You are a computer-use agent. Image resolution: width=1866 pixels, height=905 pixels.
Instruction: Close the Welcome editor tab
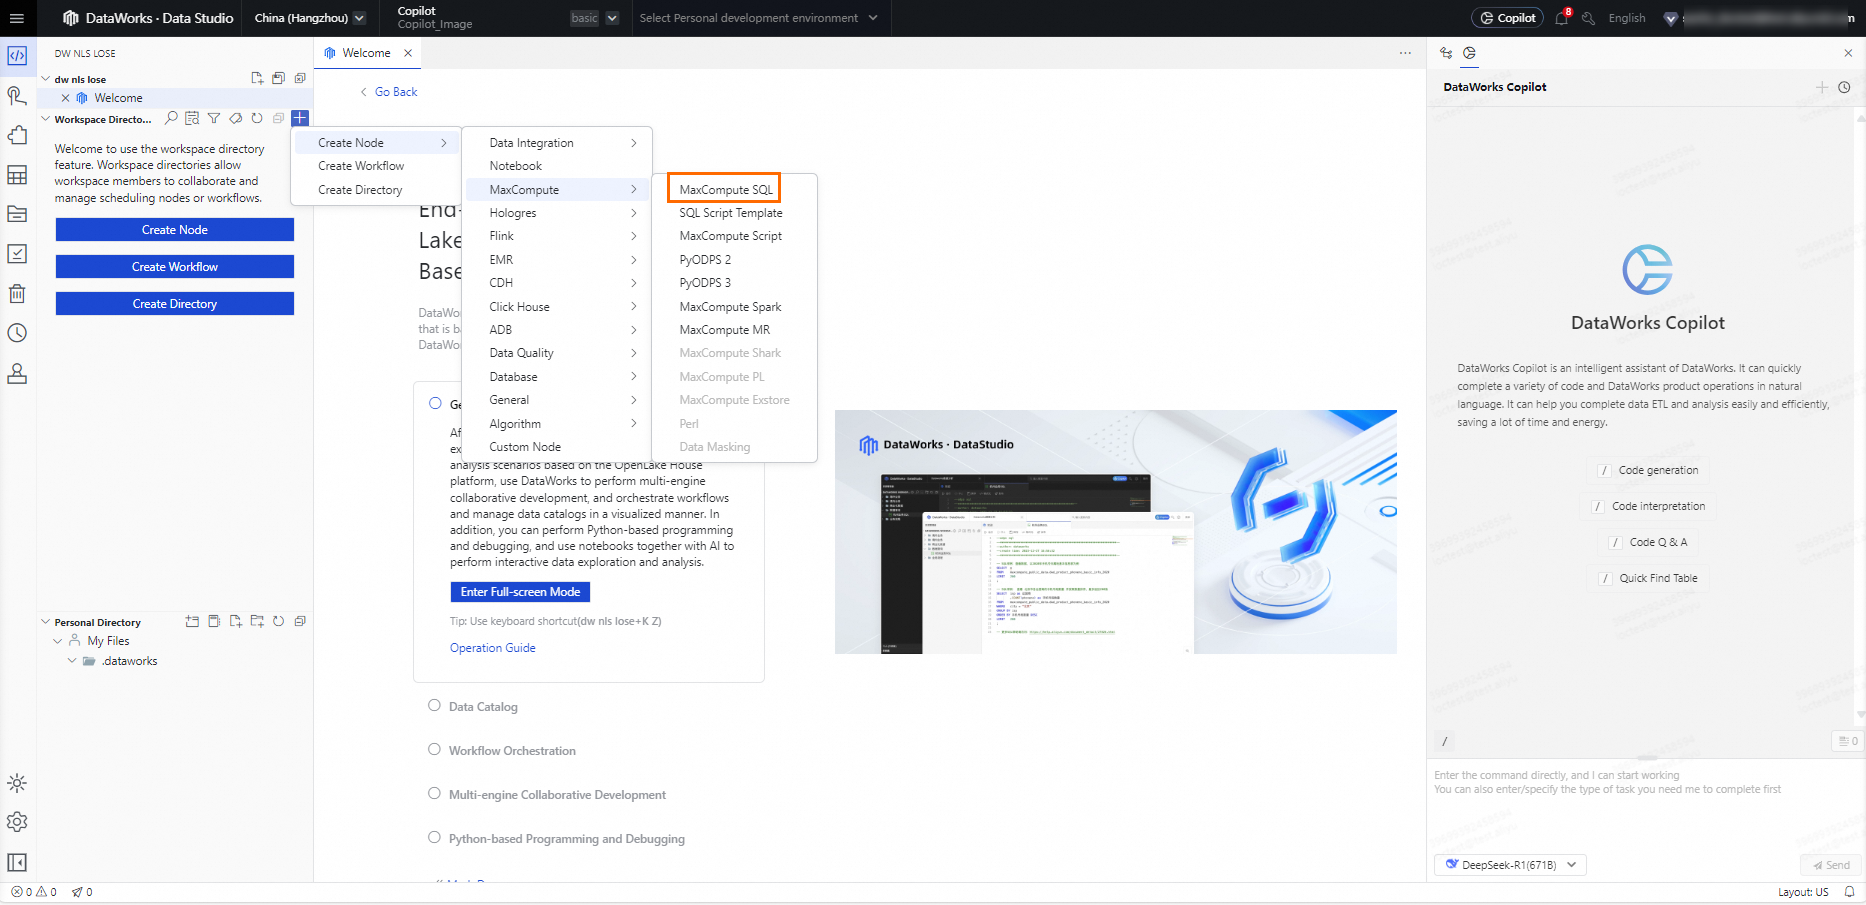point(408,53)
